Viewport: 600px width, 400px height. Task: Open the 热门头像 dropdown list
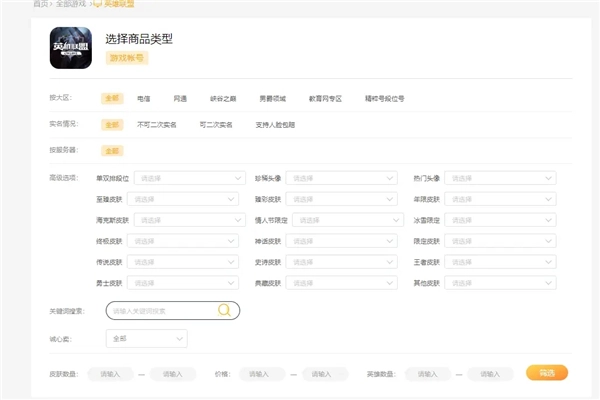coord(499,178)
